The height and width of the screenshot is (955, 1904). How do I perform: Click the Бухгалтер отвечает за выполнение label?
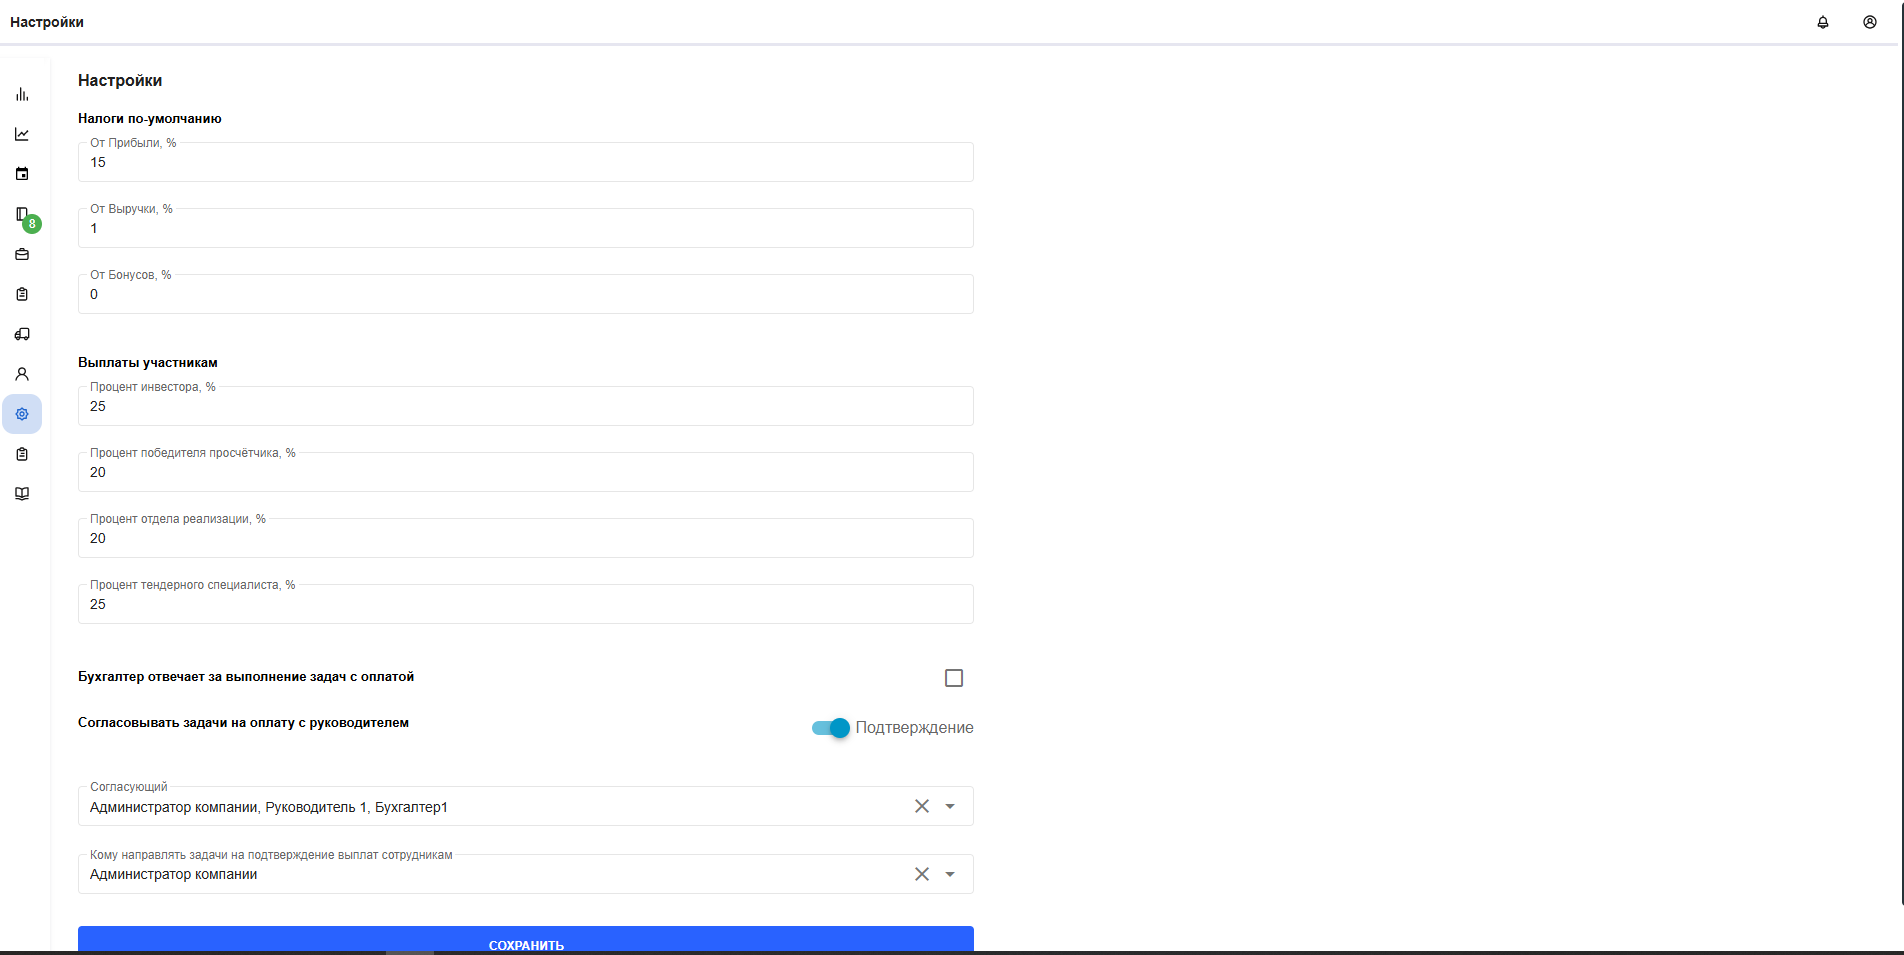pyautogui.click(x=246, y=677)
